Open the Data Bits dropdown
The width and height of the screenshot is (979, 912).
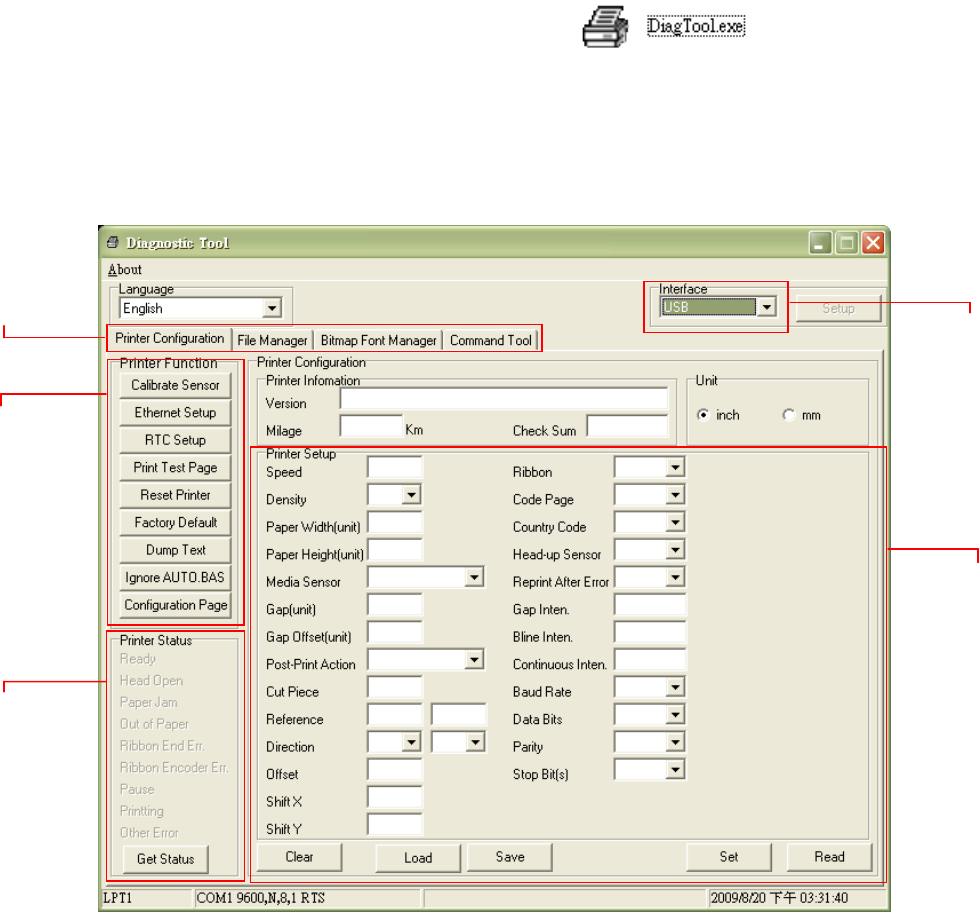pyautogui.click(x=675, y=715)
